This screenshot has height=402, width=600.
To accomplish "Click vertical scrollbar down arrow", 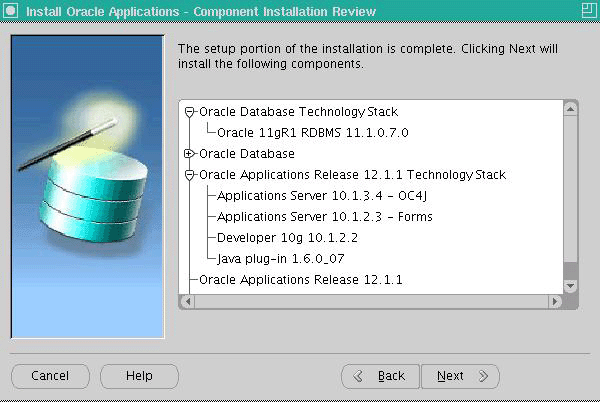I will point(570,286).
